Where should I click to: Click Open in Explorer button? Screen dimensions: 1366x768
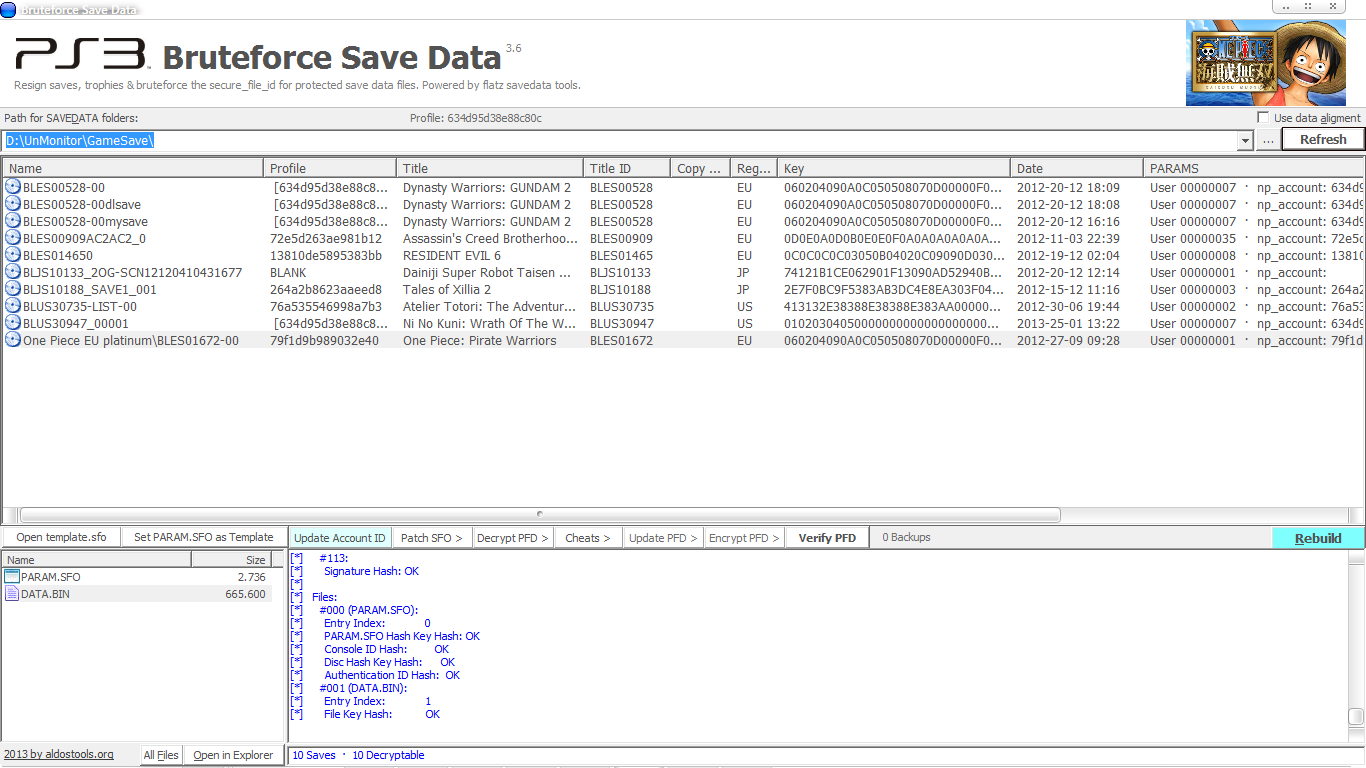click(233, 756)
